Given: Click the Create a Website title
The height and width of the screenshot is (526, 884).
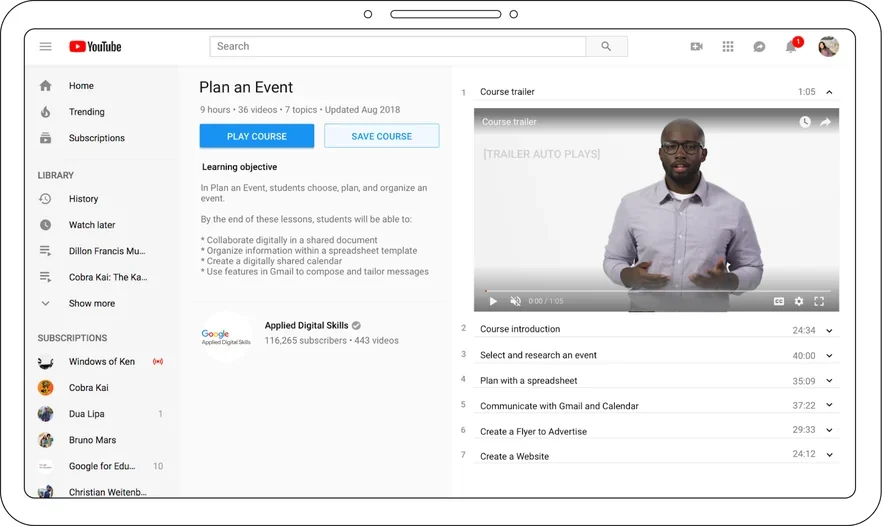Looking at the screenshot, I should [x=514, y=456].
